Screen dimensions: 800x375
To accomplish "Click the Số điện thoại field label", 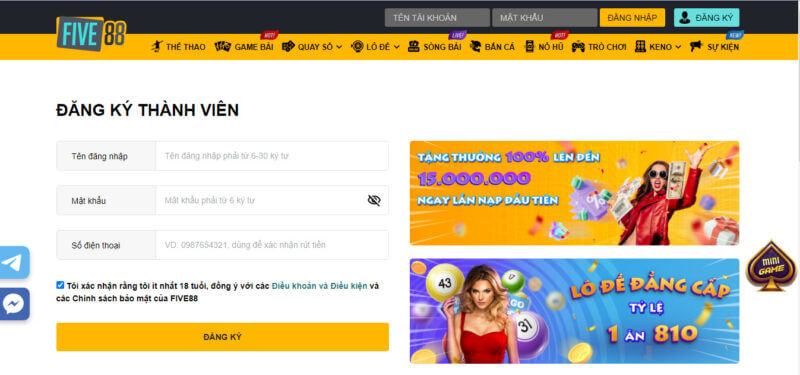I will click(x=96, y=245).
